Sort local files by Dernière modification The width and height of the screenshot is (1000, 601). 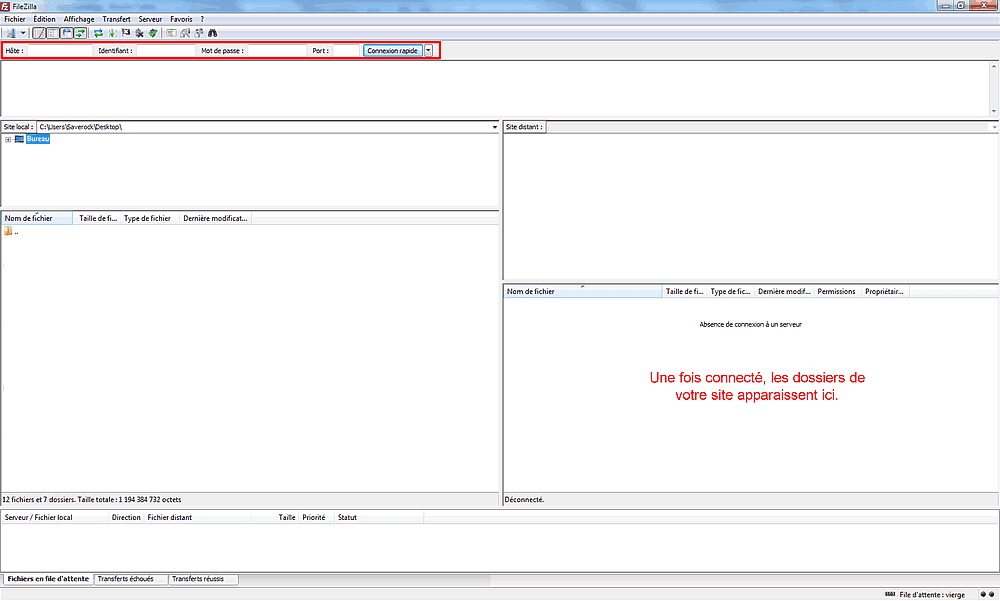pyautogui.click(x=215, y=218)
